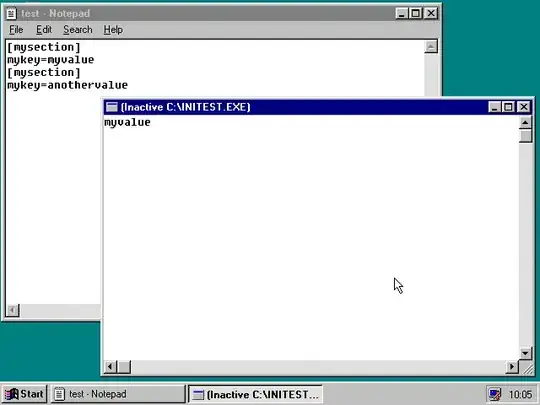Image resolution: width=540 pixels, height=405 pixels.
Task: Click INITEST horizontal scrollbar thumb
Action: 124,367
